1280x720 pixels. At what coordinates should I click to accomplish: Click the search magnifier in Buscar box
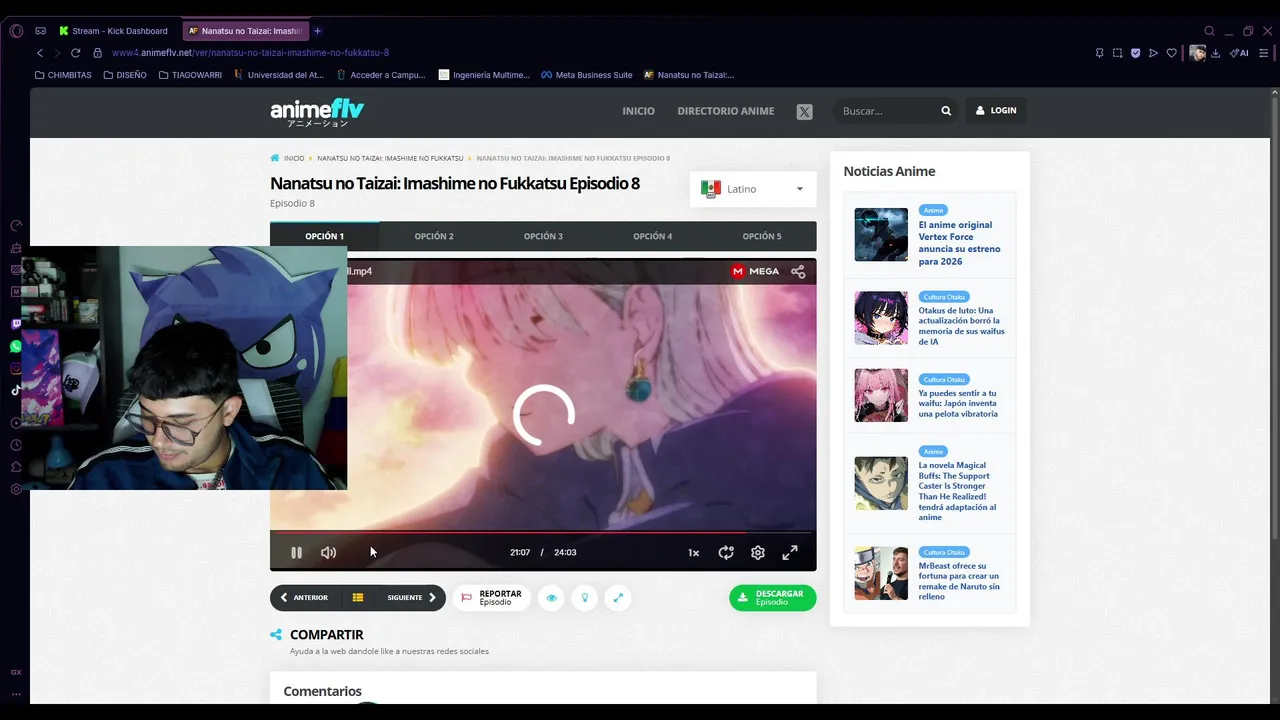946,111
